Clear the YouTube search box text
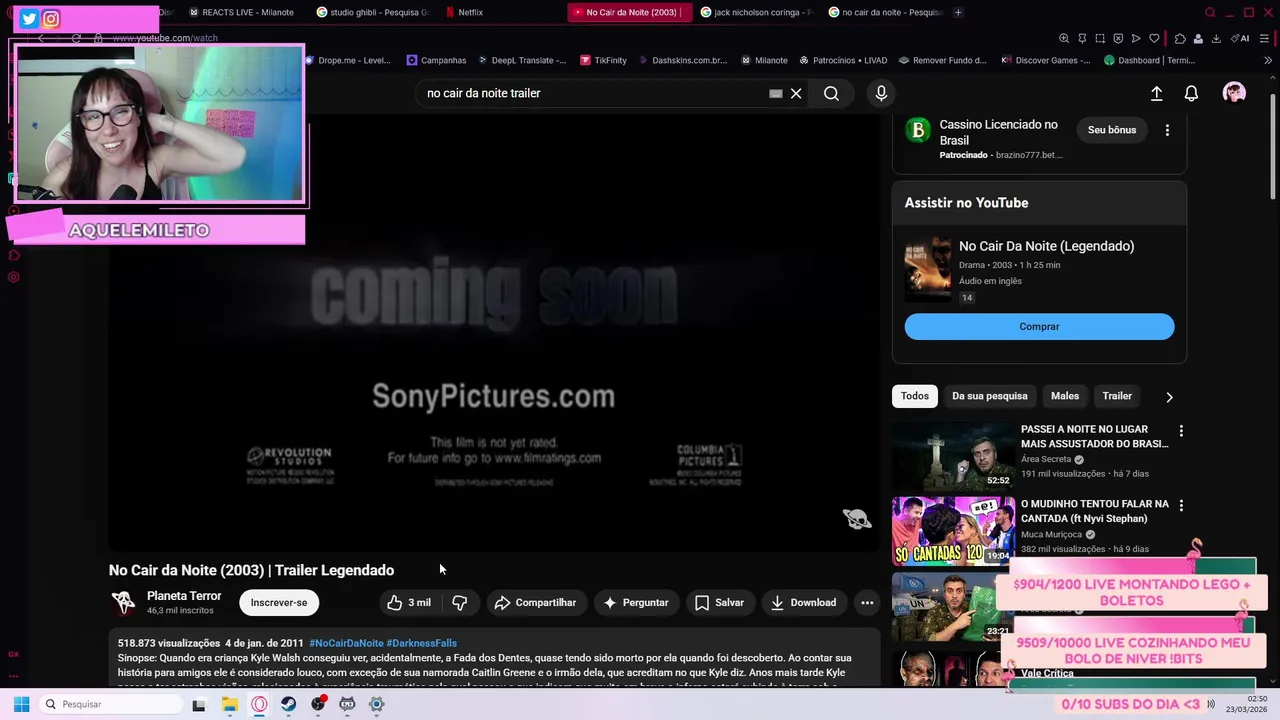 [x=796, y=93]
